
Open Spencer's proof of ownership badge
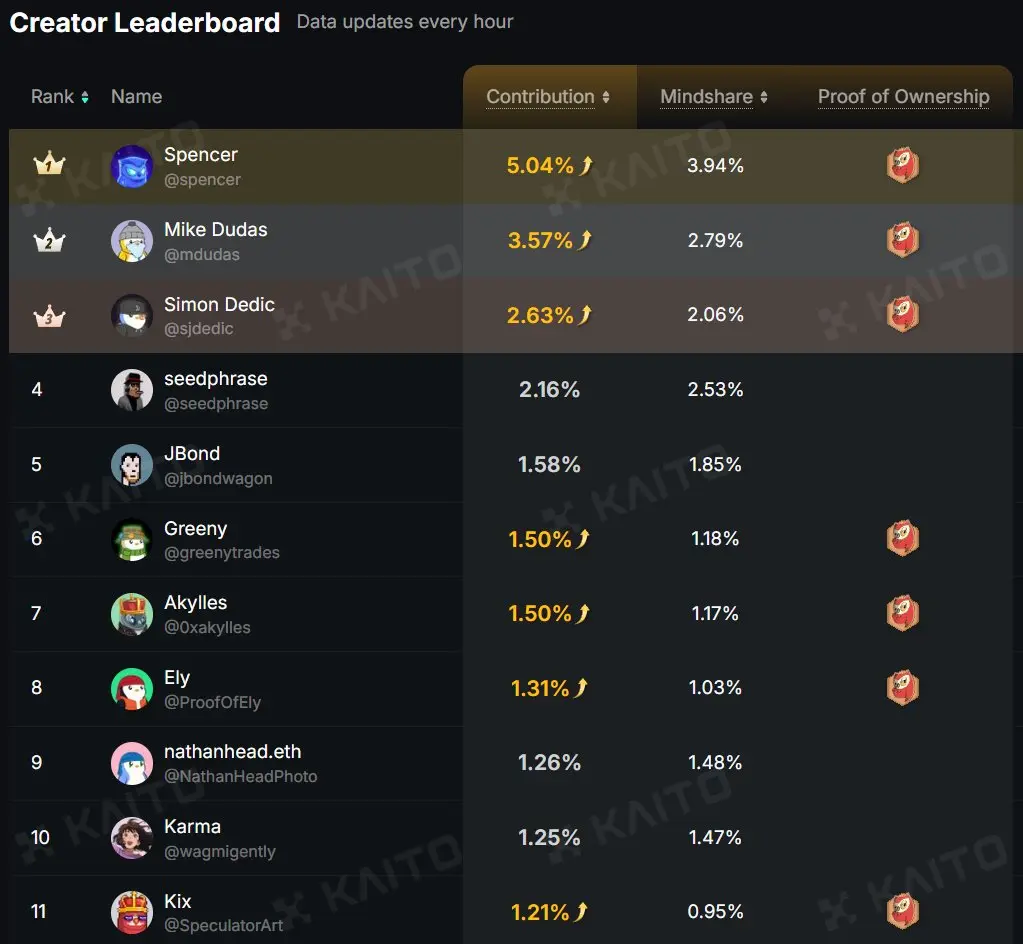(903, 165)
